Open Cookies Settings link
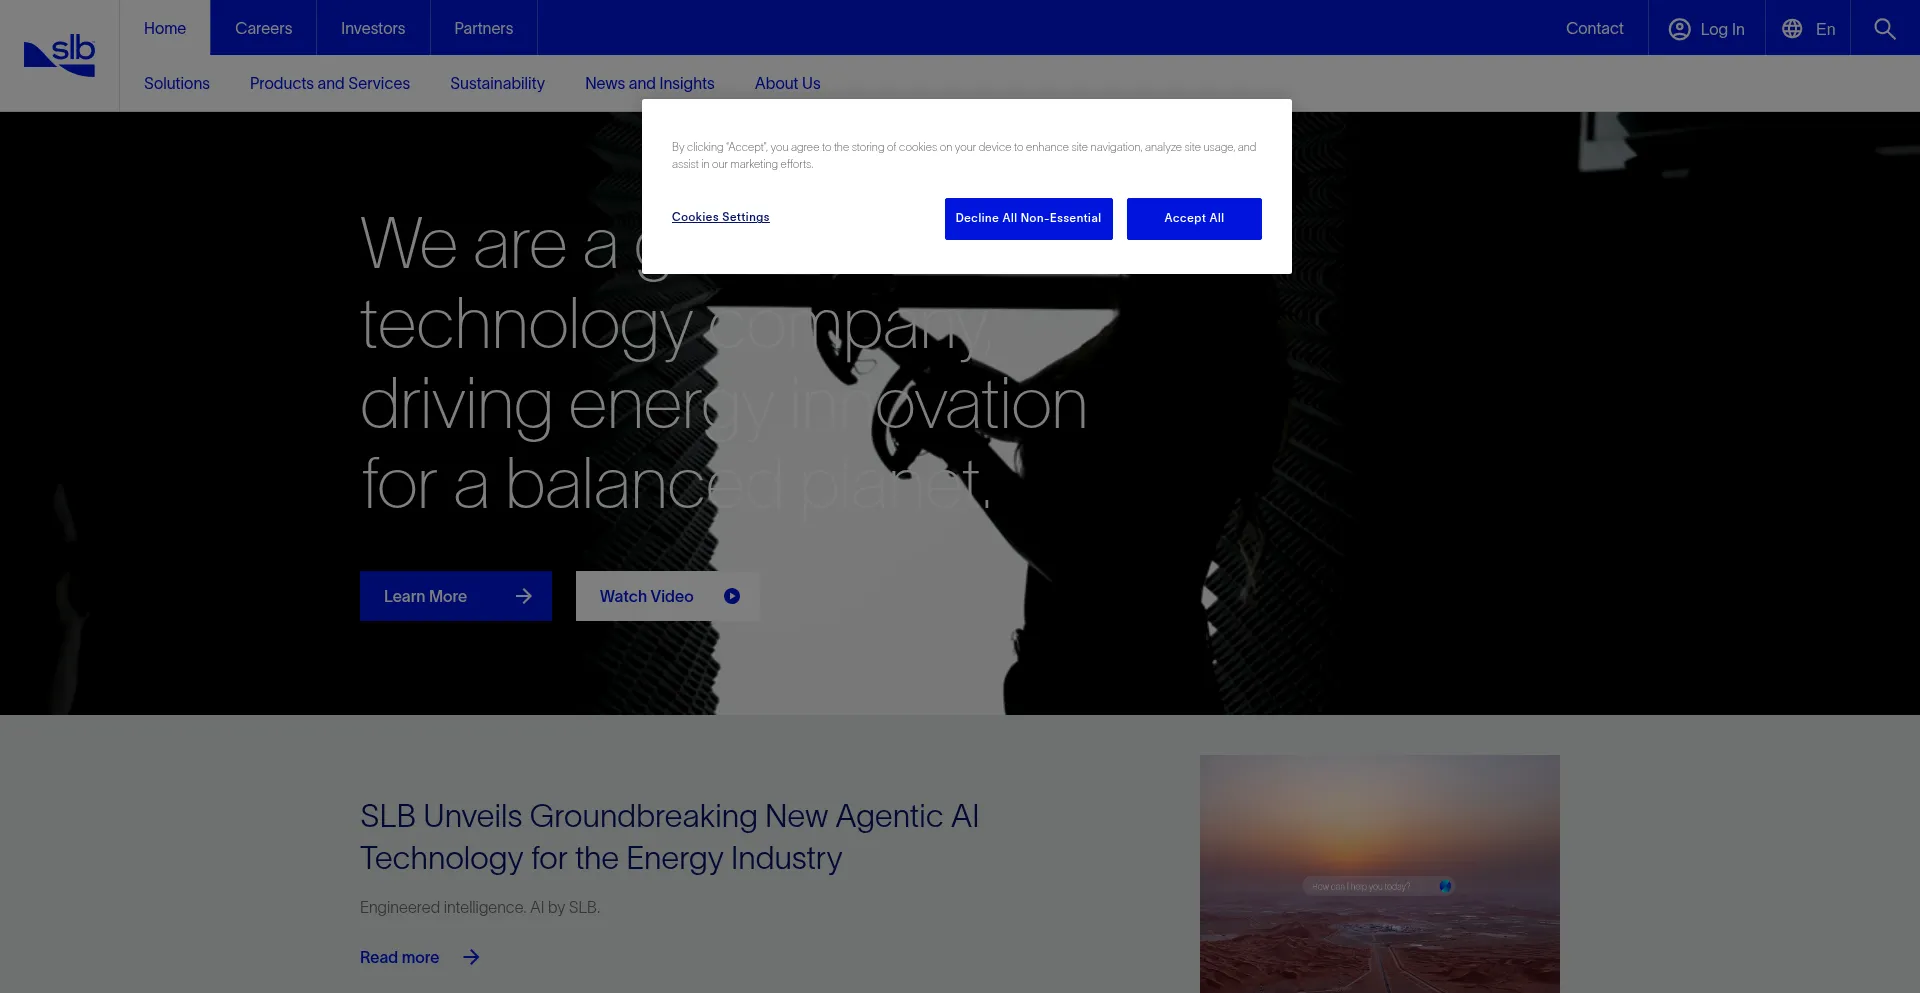 (x=720, y=217)
